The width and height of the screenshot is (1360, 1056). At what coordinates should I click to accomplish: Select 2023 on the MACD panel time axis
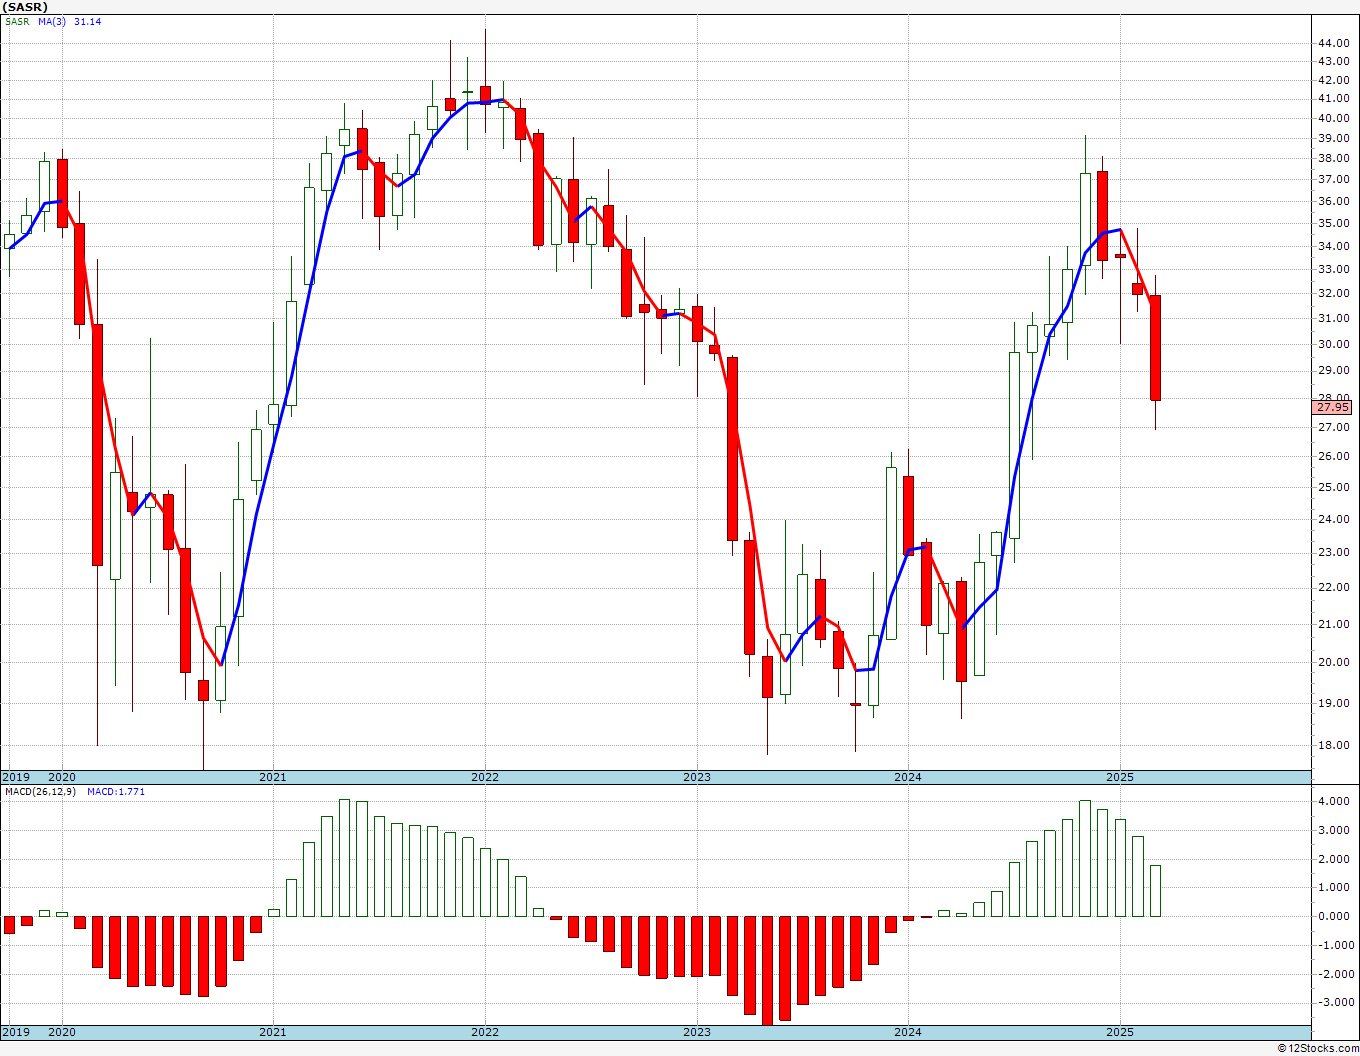(x=697, y=1032)
